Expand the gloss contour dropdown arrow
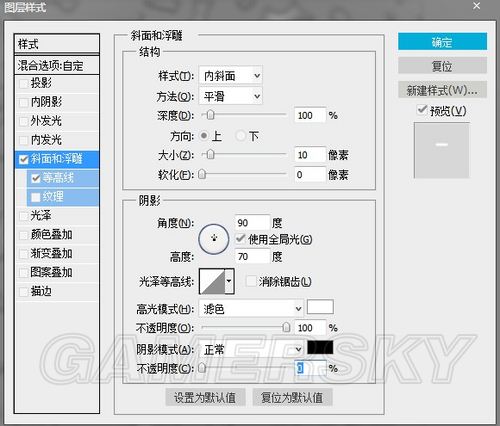The height and width of the screenshot is (426, 500). tap(229, 281)
